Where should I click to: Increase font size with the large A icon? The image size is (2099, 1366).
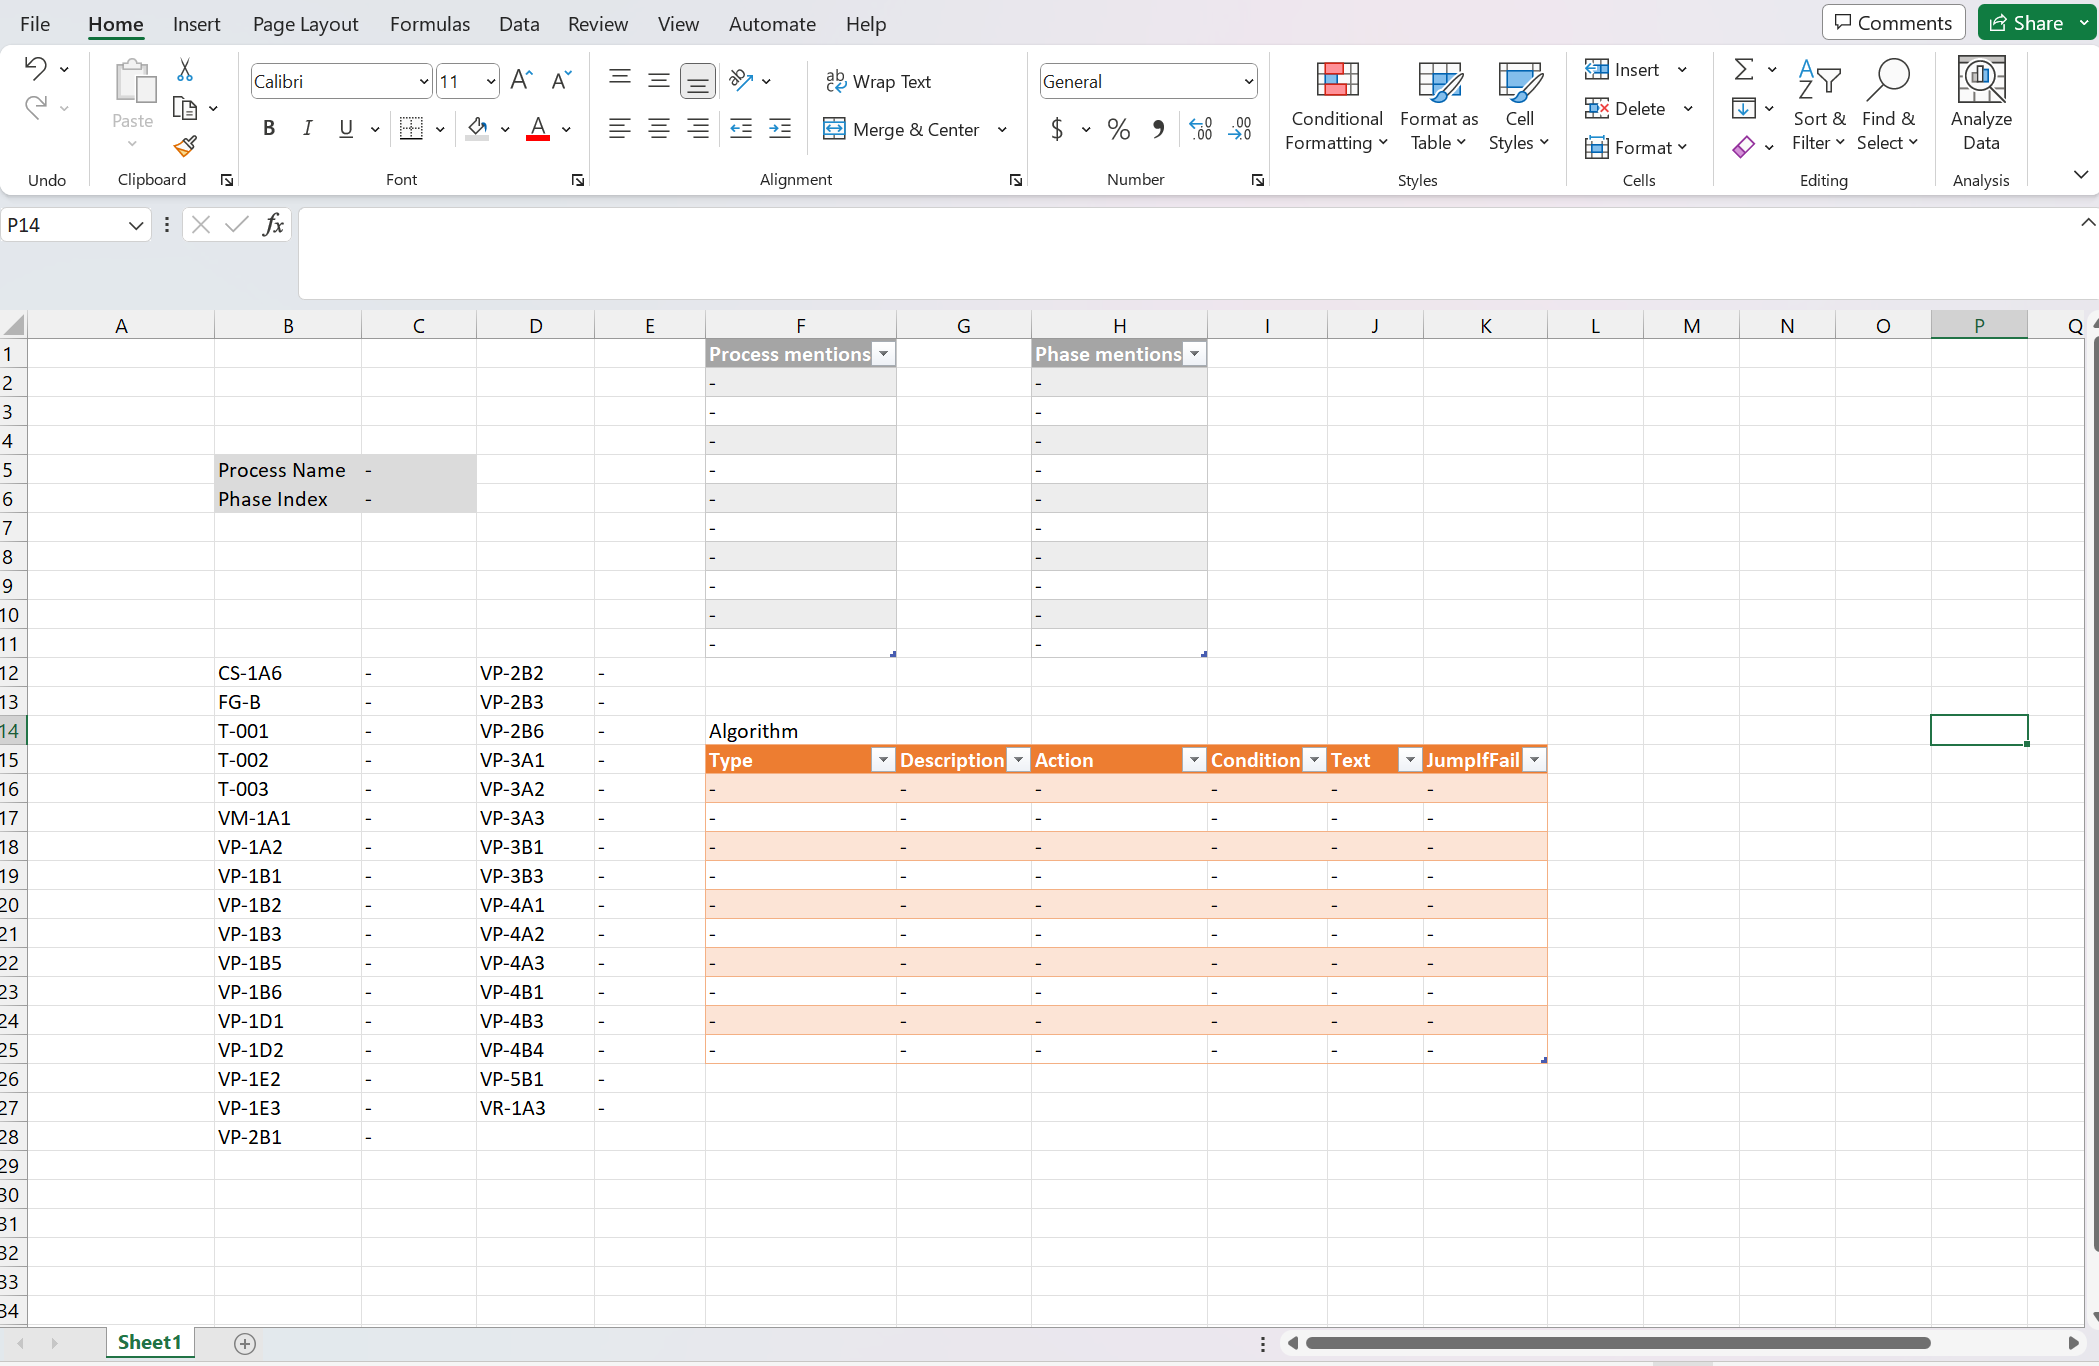pyautogui.click(x=521, y=81)
